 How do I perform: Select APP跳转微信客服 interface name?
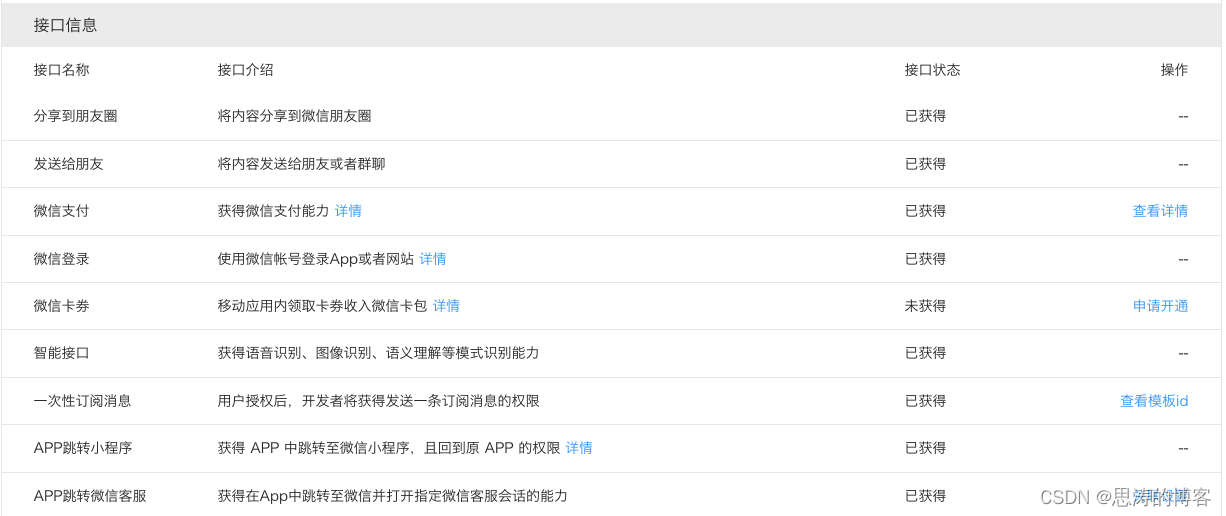point(90,496)
